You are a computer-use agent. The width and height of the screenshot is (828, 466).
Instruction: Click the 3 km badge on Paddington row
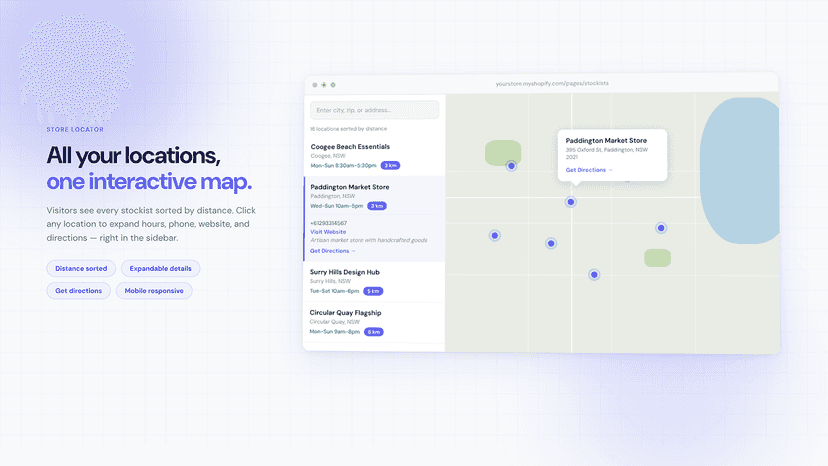point(377,206)
